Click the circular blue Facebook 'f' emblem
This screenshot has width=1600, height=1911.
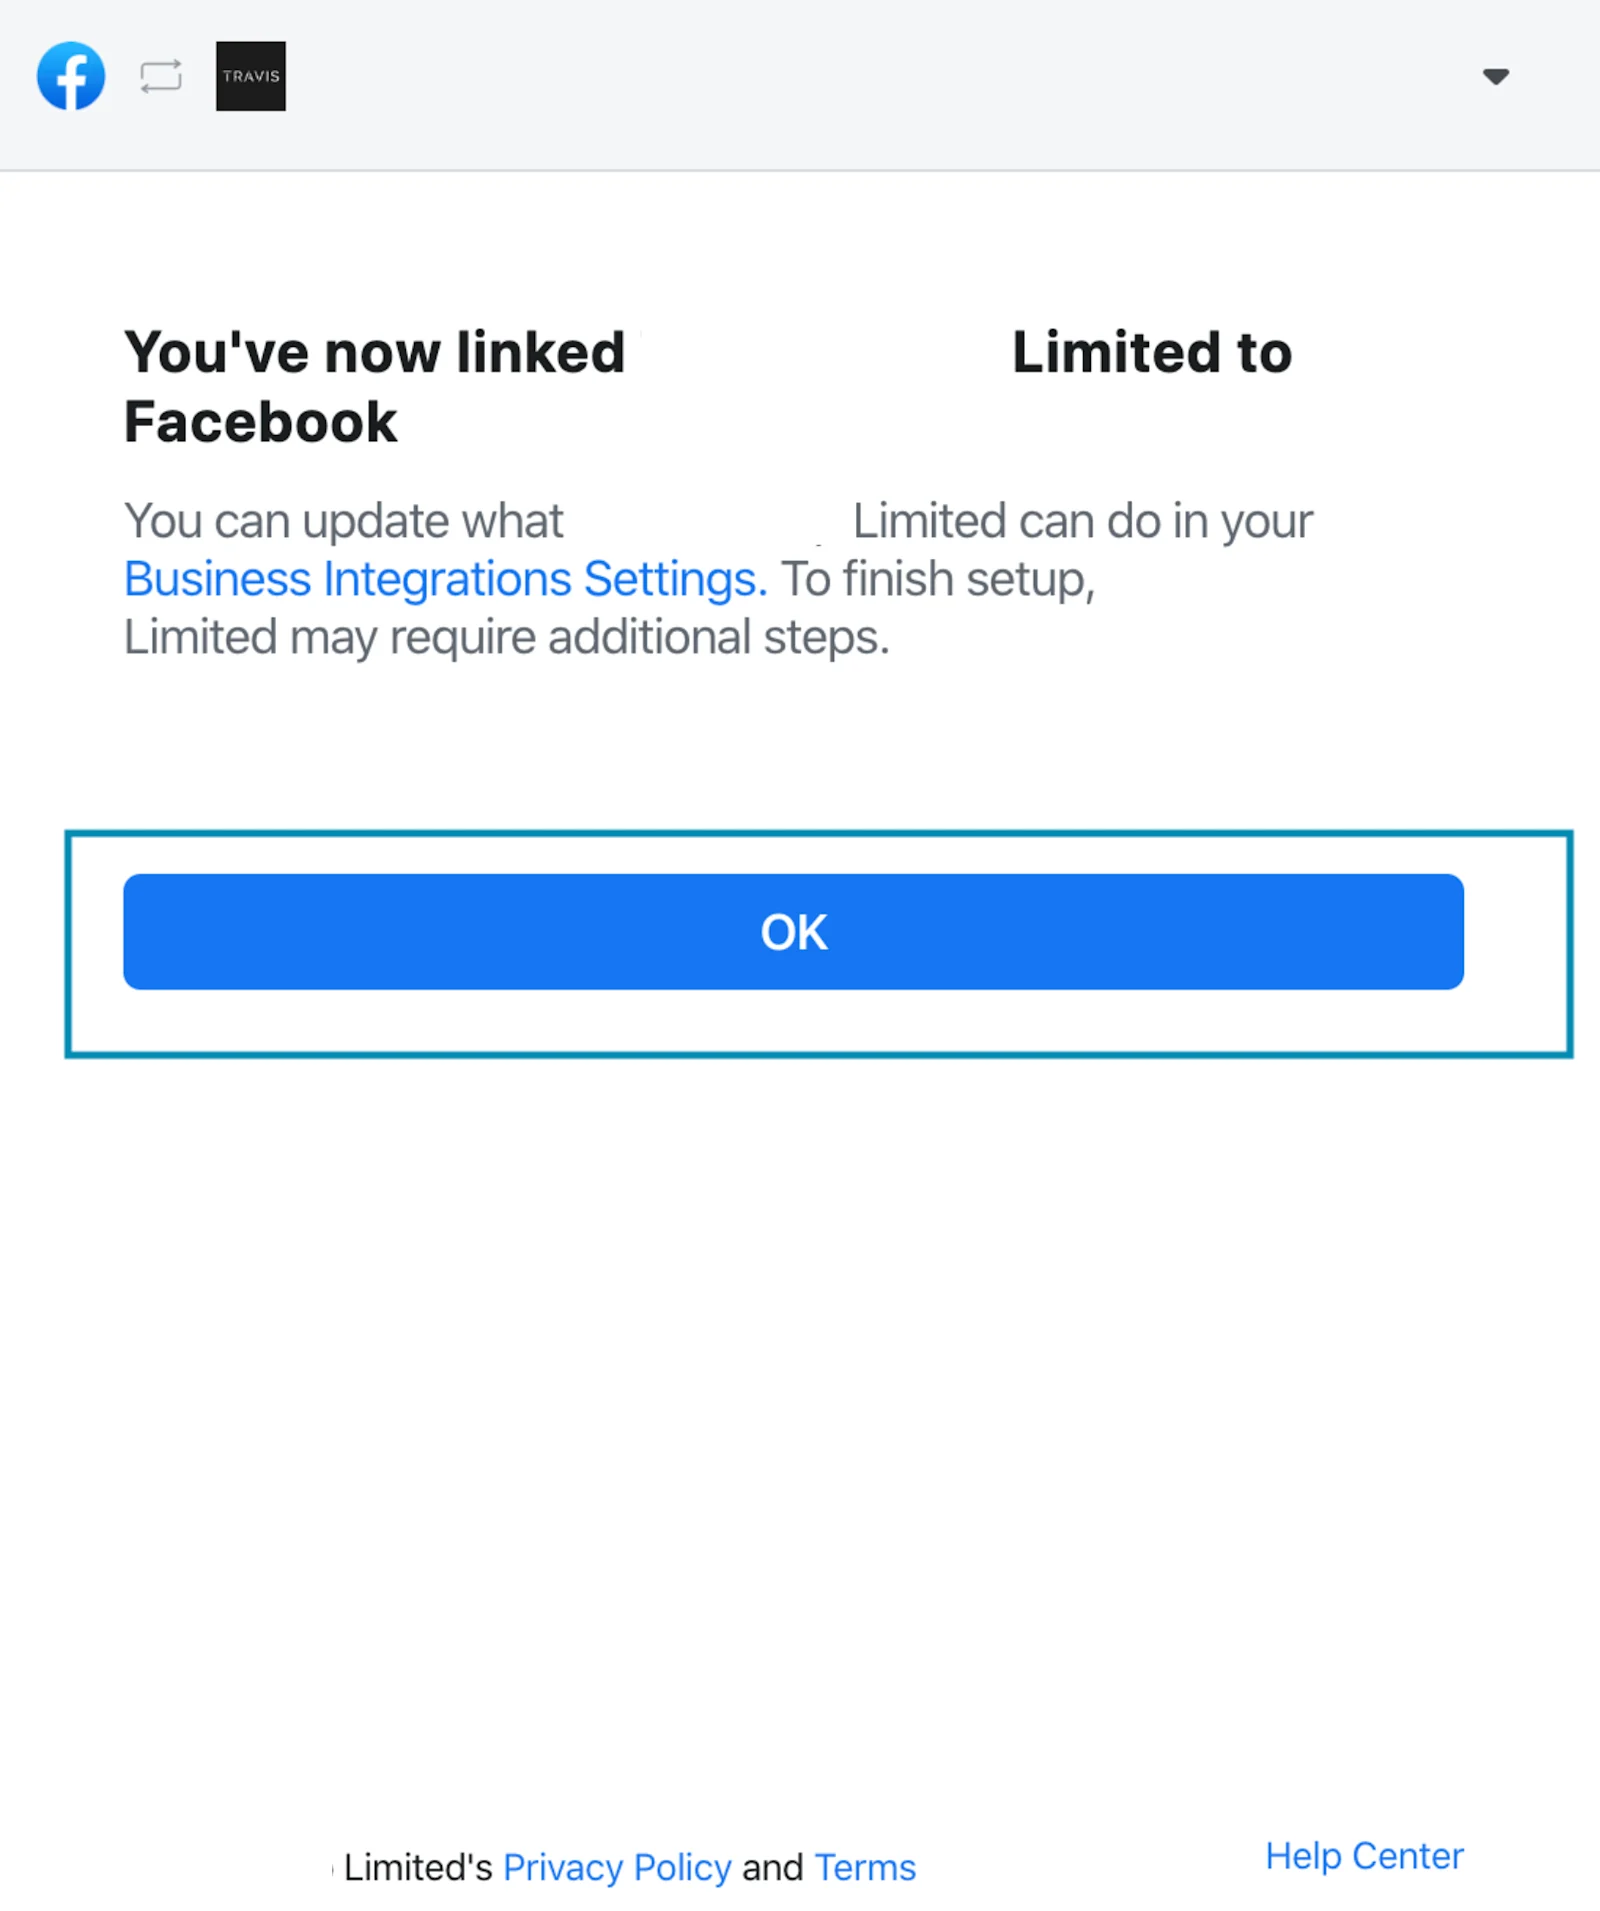pos(70,75)
